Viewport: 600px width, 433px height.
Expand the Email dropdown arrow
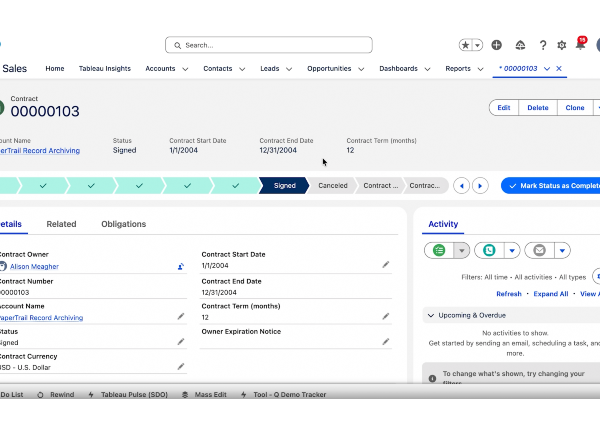562,251
